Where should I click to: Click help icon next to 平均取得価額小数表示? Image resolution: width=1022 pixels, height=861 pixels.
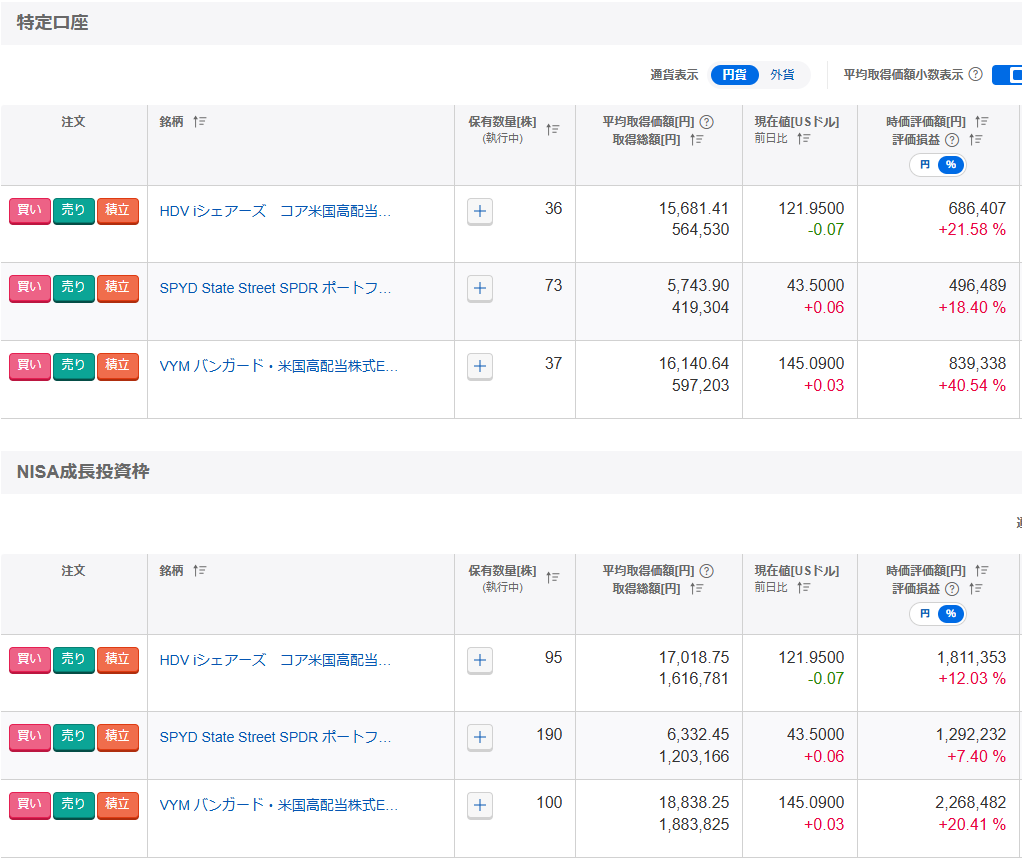click(x=975, y=75)
